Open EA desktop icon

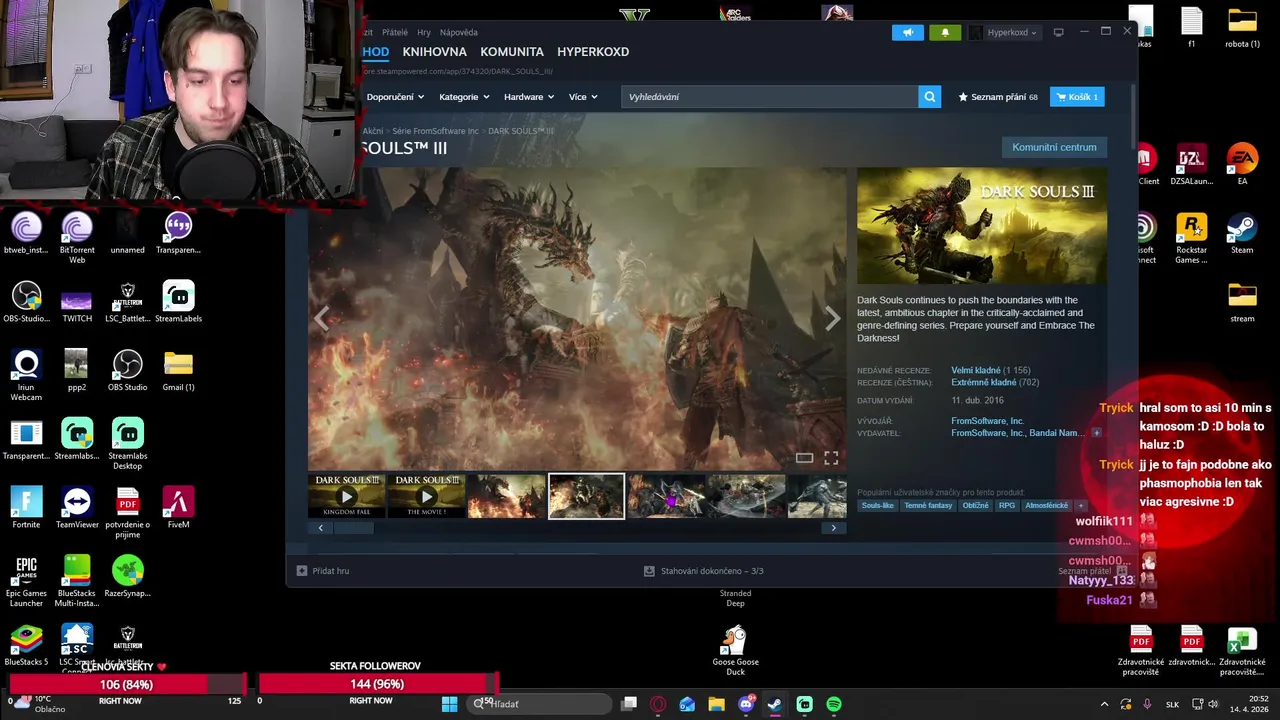tap(1242, 165)
